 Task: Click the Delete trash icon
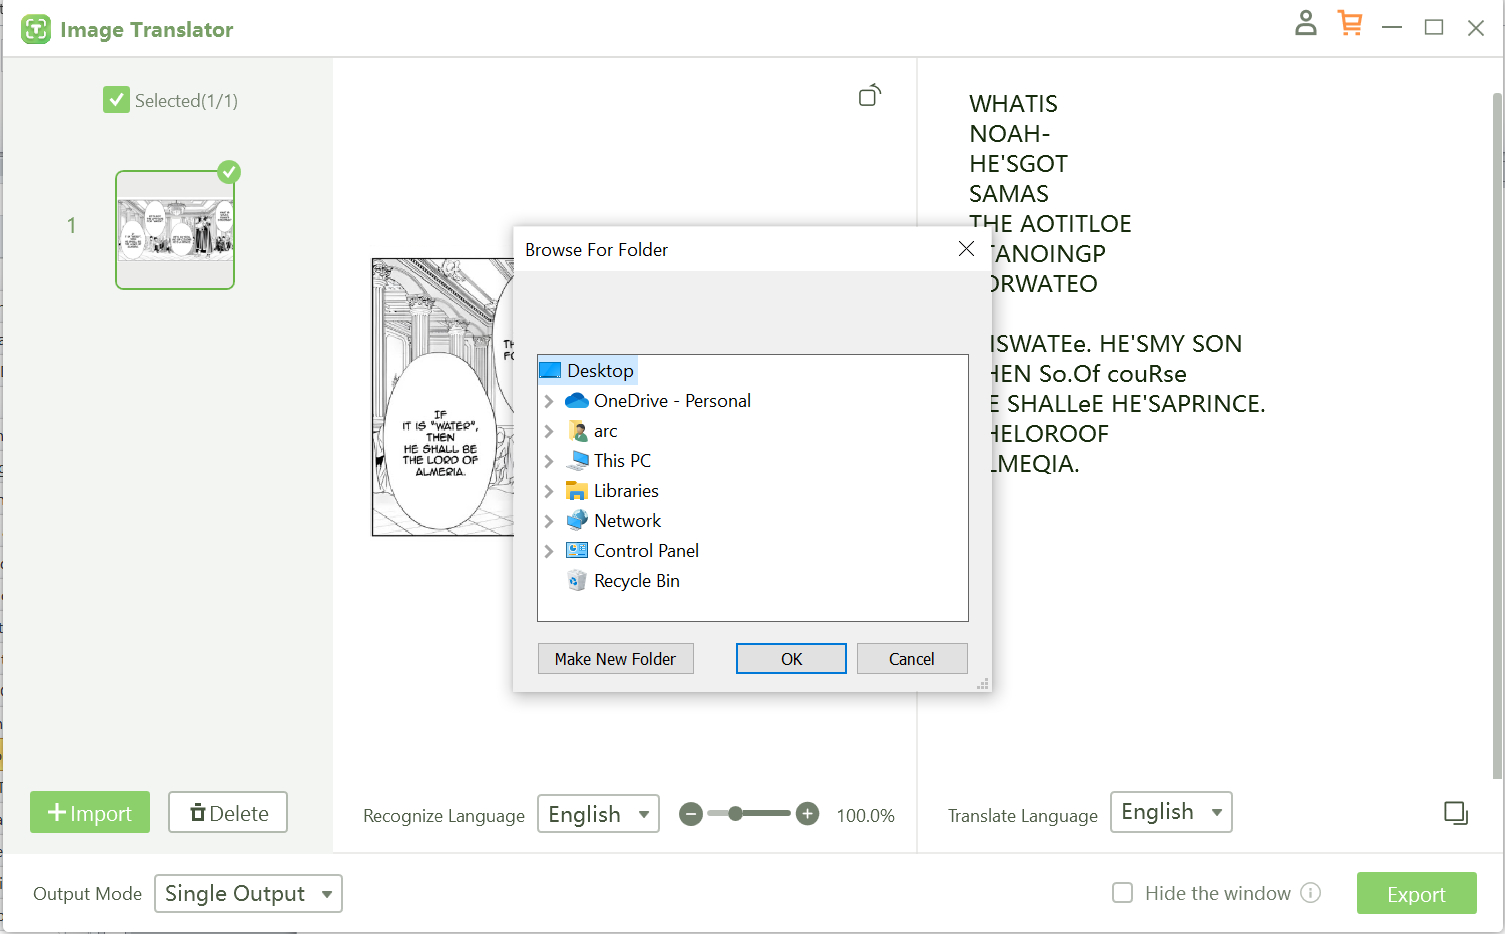[199, 812]
